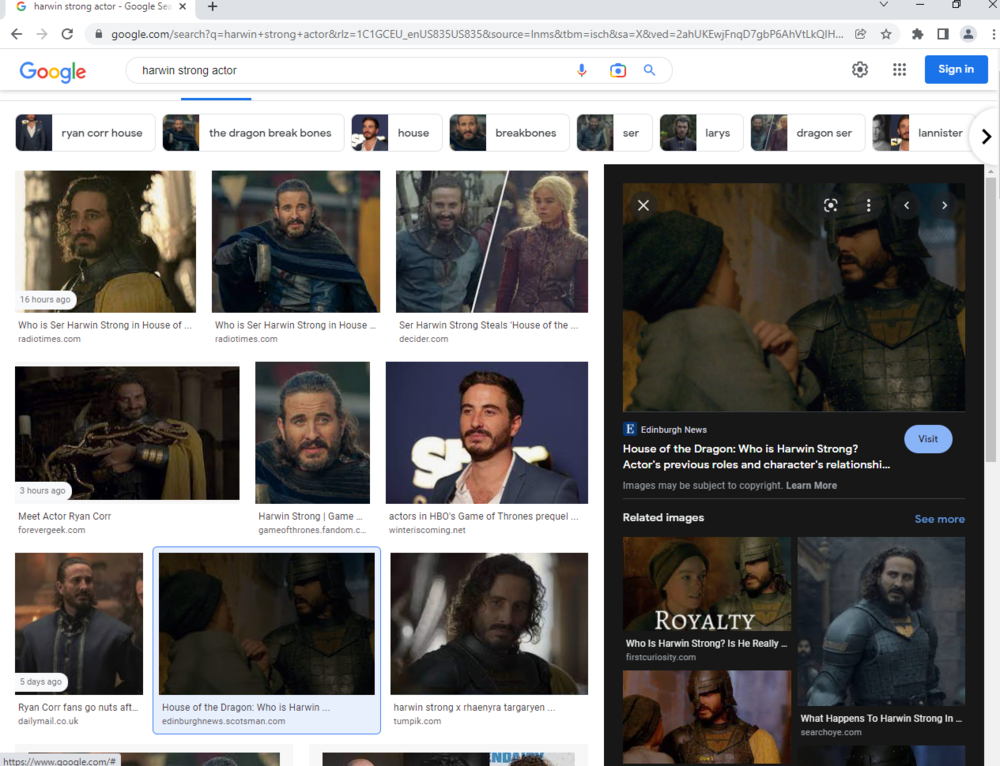Open the Google apps grid
Viewport: 1000px width, 766px height.
pyautogui.click(x=899, y=69)
